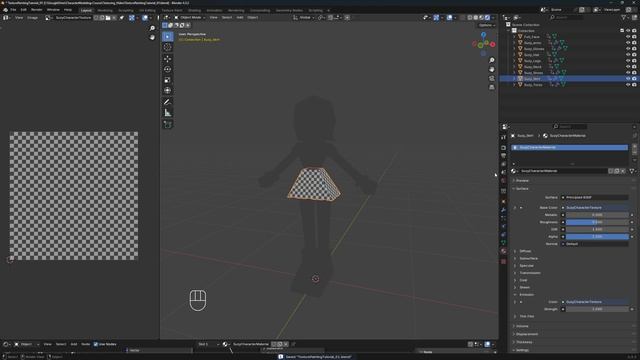Screen dimensions: 640x360
Task: Open the Object Mode dropdown
Action: [x=190, y=18]
